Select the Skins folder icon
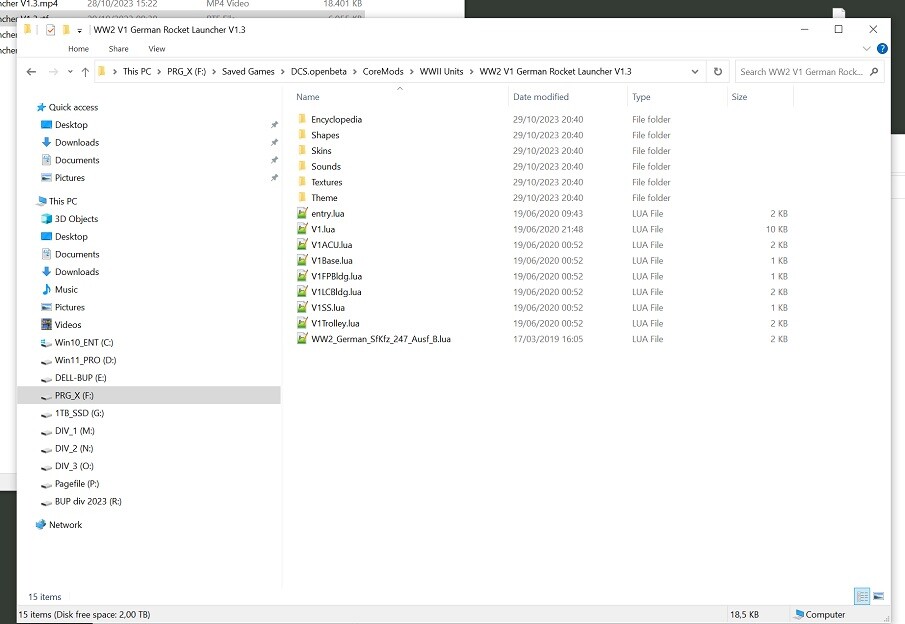This screenshot has height=624, width=905. point(302,150)
